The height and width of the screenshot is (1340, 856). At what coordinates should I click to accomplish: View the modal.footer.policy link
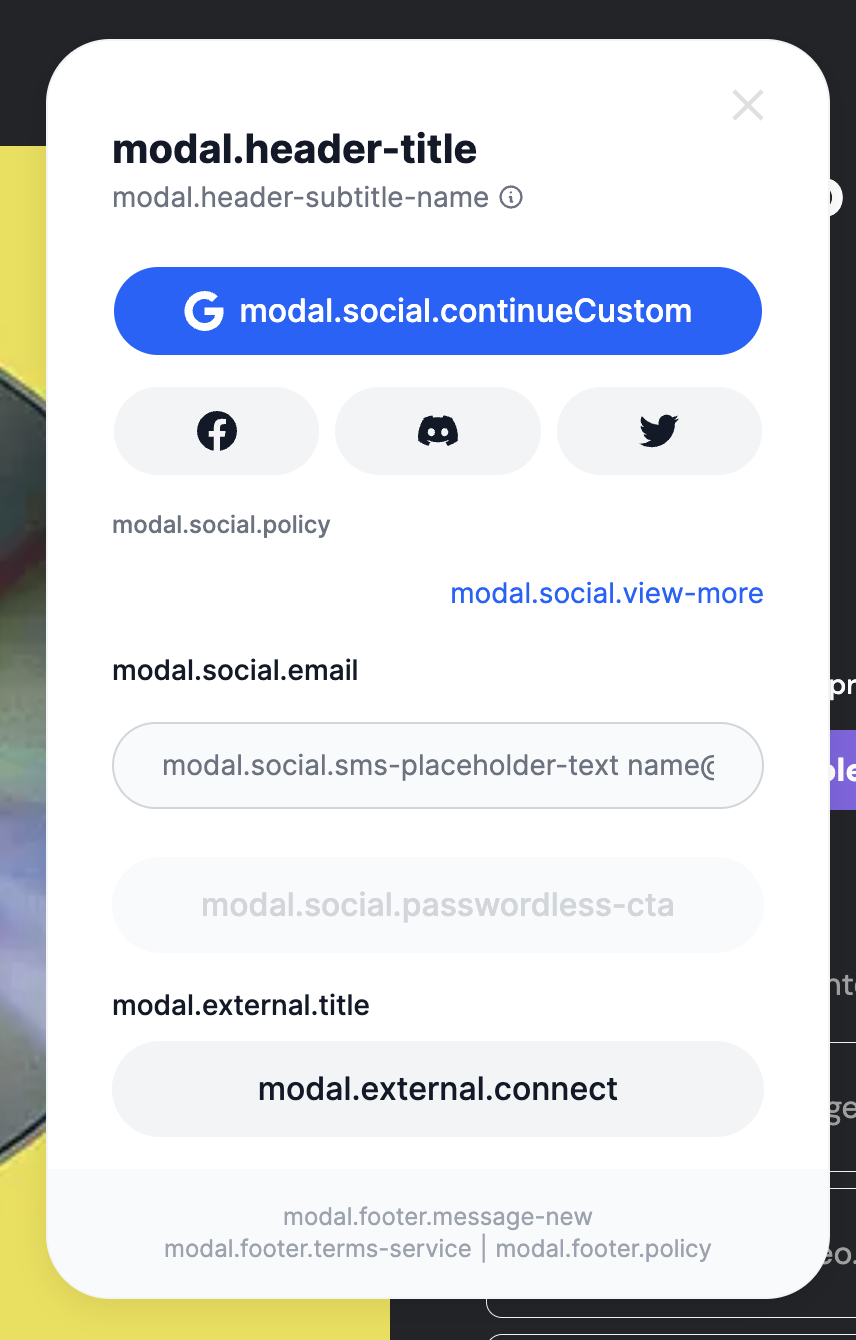[x=603, y=1248]
